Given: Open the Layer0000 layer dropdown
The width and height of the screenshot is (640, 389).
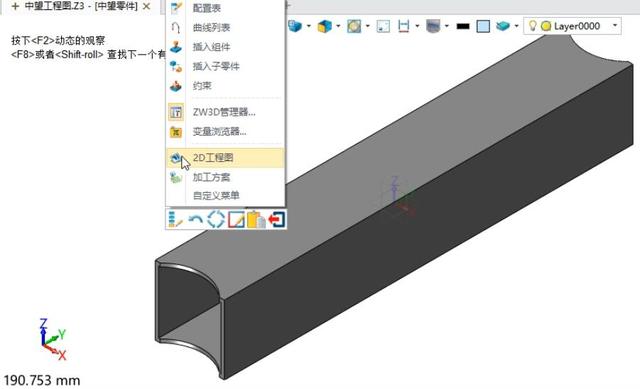Looking at the screenshot, I should click(x=615, y=26).
